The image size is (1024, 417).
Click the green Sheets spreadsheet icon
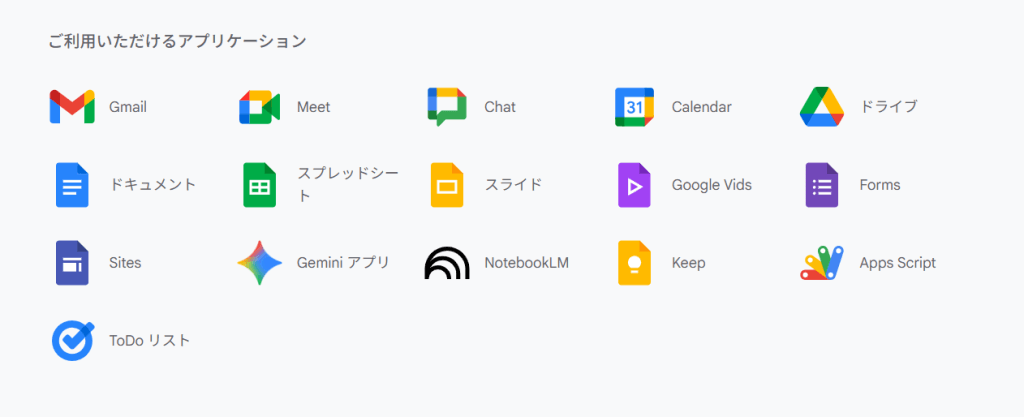259,185
